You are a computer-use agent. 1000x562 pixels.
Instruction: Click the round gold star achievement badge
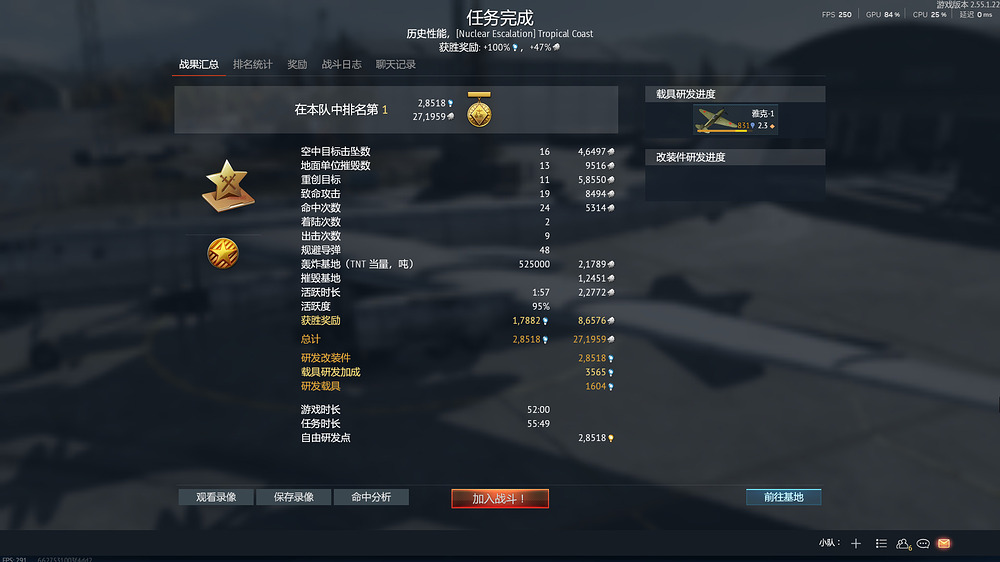[x=223, y=253]
